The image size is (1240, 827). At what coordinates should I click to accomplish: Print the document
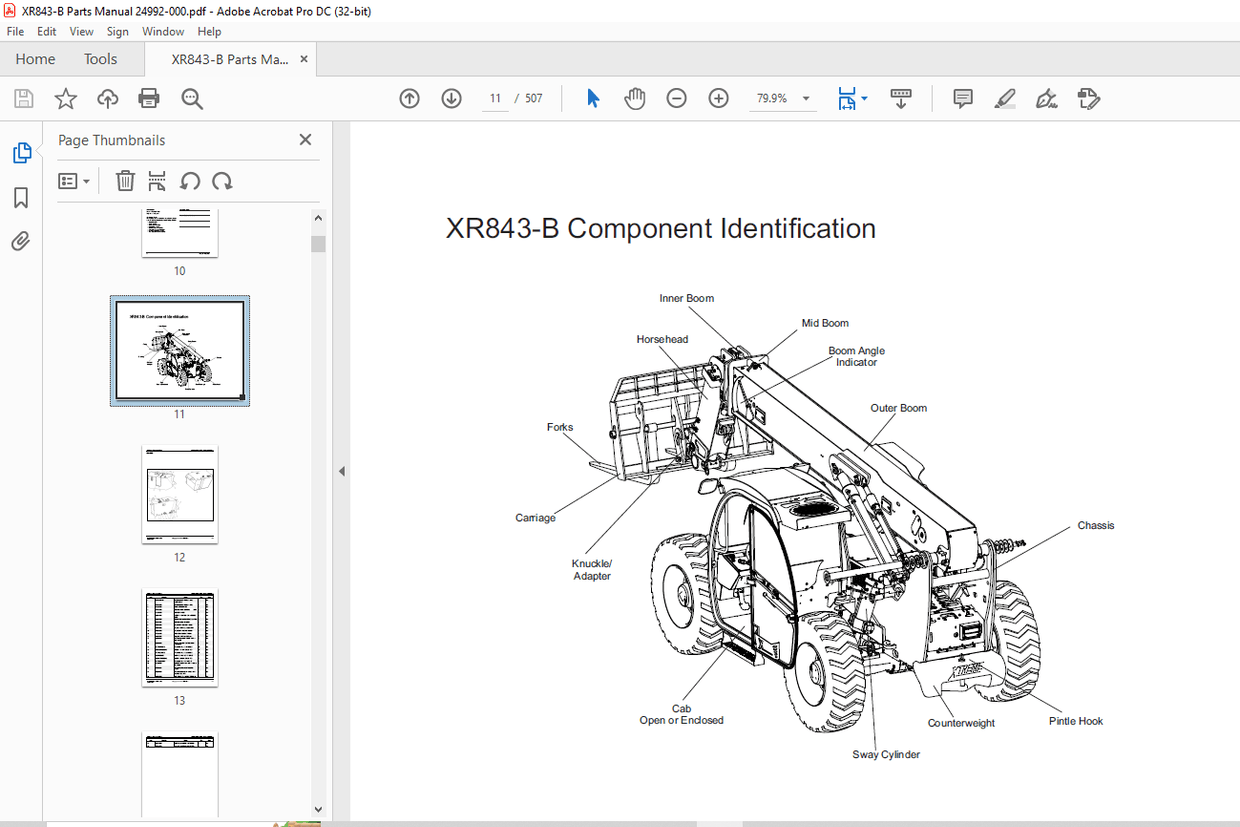pos(148,98)
